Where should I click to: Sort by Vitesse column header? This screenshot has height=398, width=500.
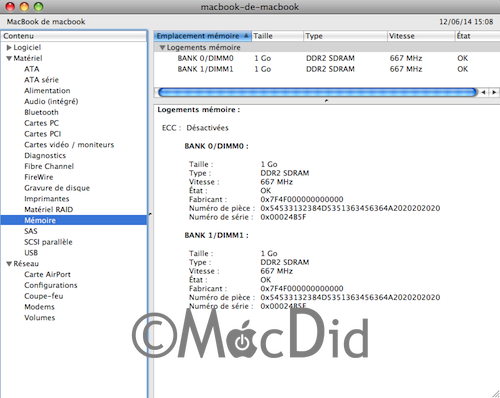tap(421, 36)
